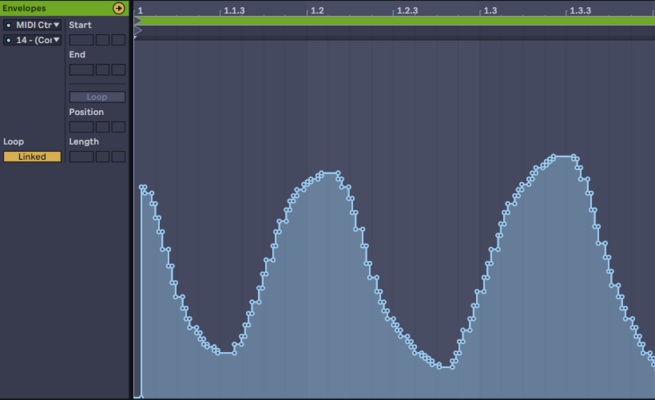Toggle the Loop switch
This screenshot has height=400, width=655.
click(x=97, y=97)
